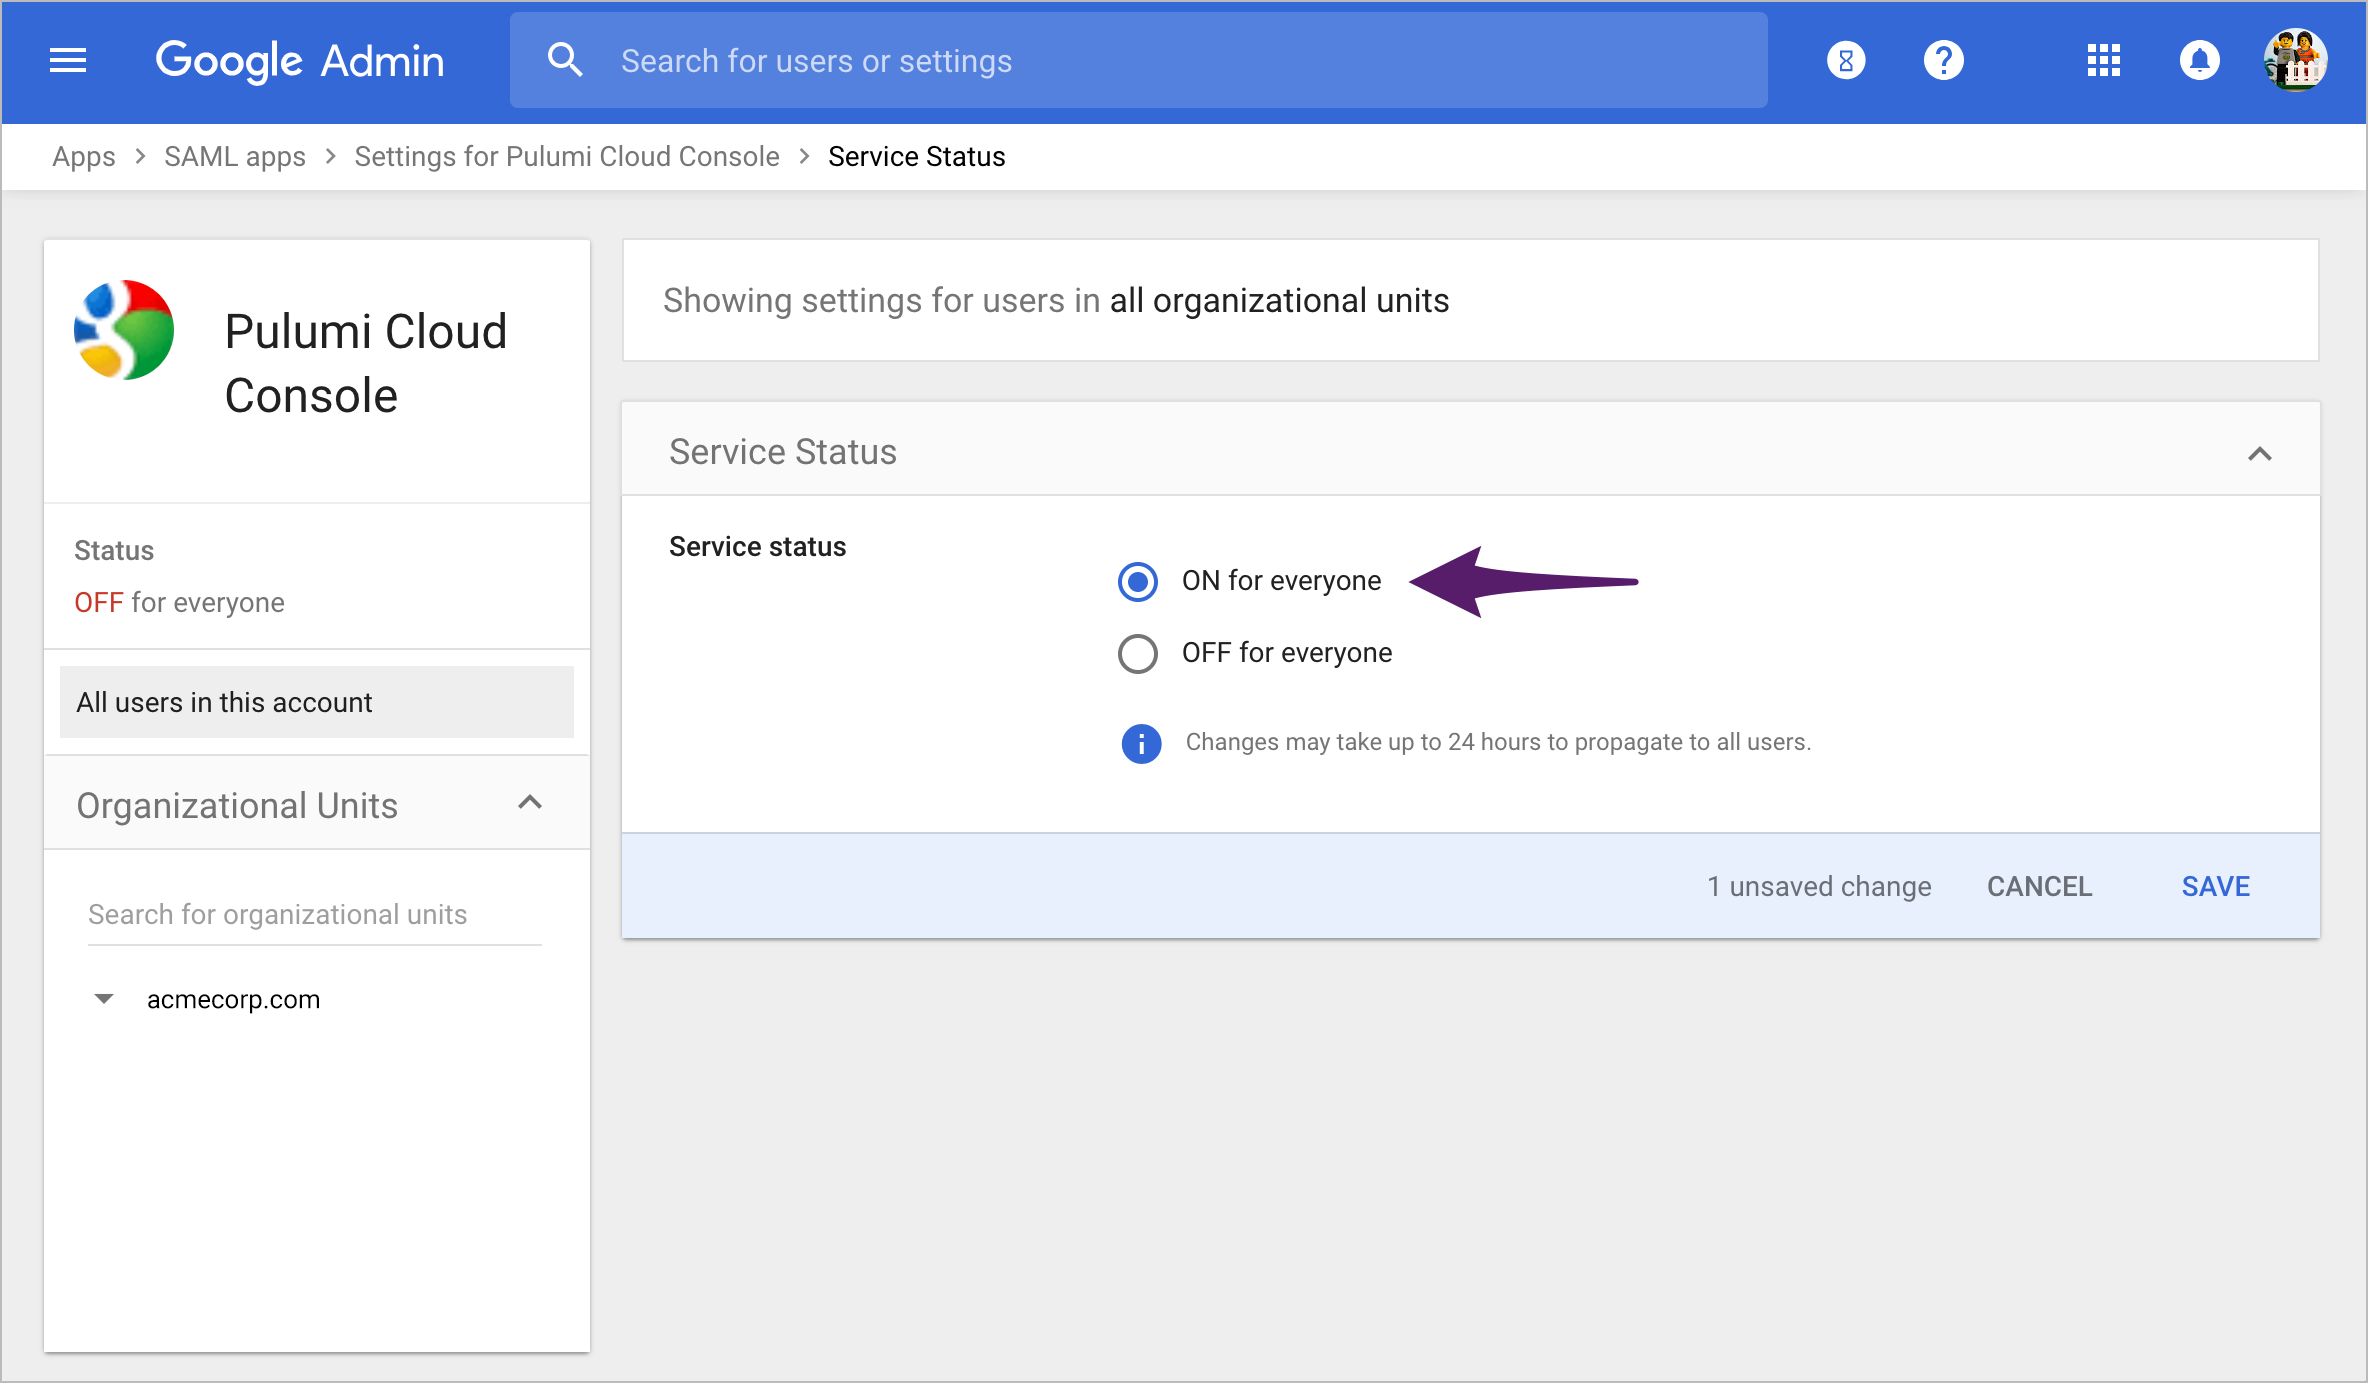Open the Help menu
Viewport: 2368px width, 1383px height.
point(1944,60)
